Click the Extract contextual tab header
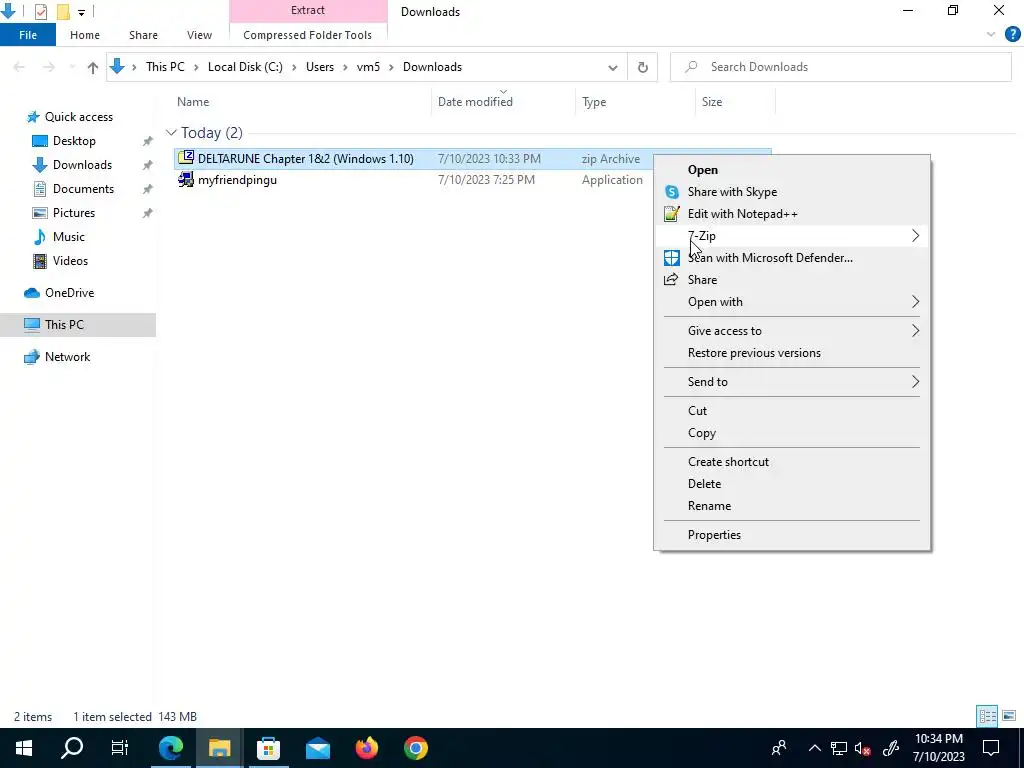 click(308, 10)
